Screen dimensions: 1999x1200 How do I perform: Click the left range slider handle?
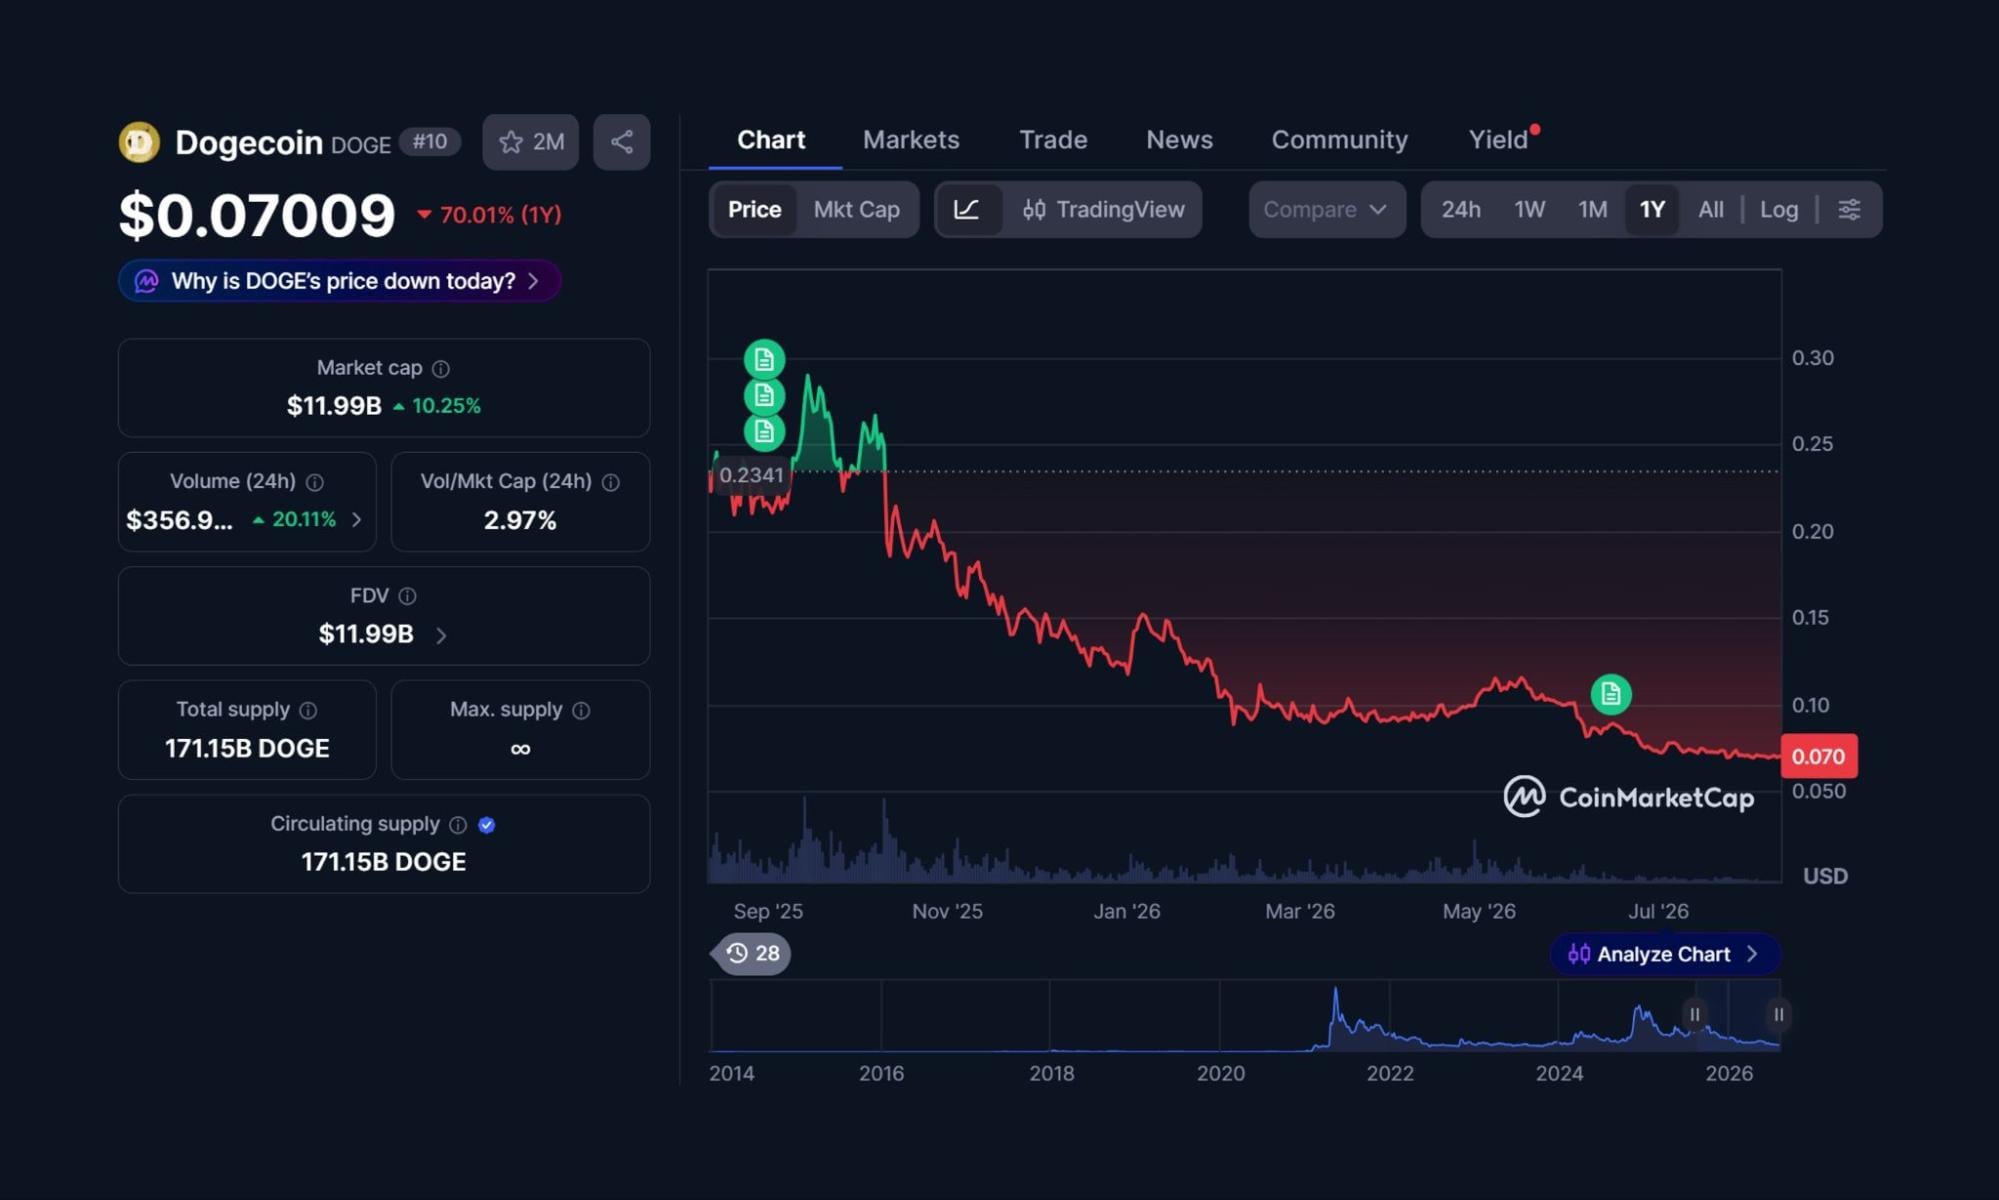point(1694,1014)
